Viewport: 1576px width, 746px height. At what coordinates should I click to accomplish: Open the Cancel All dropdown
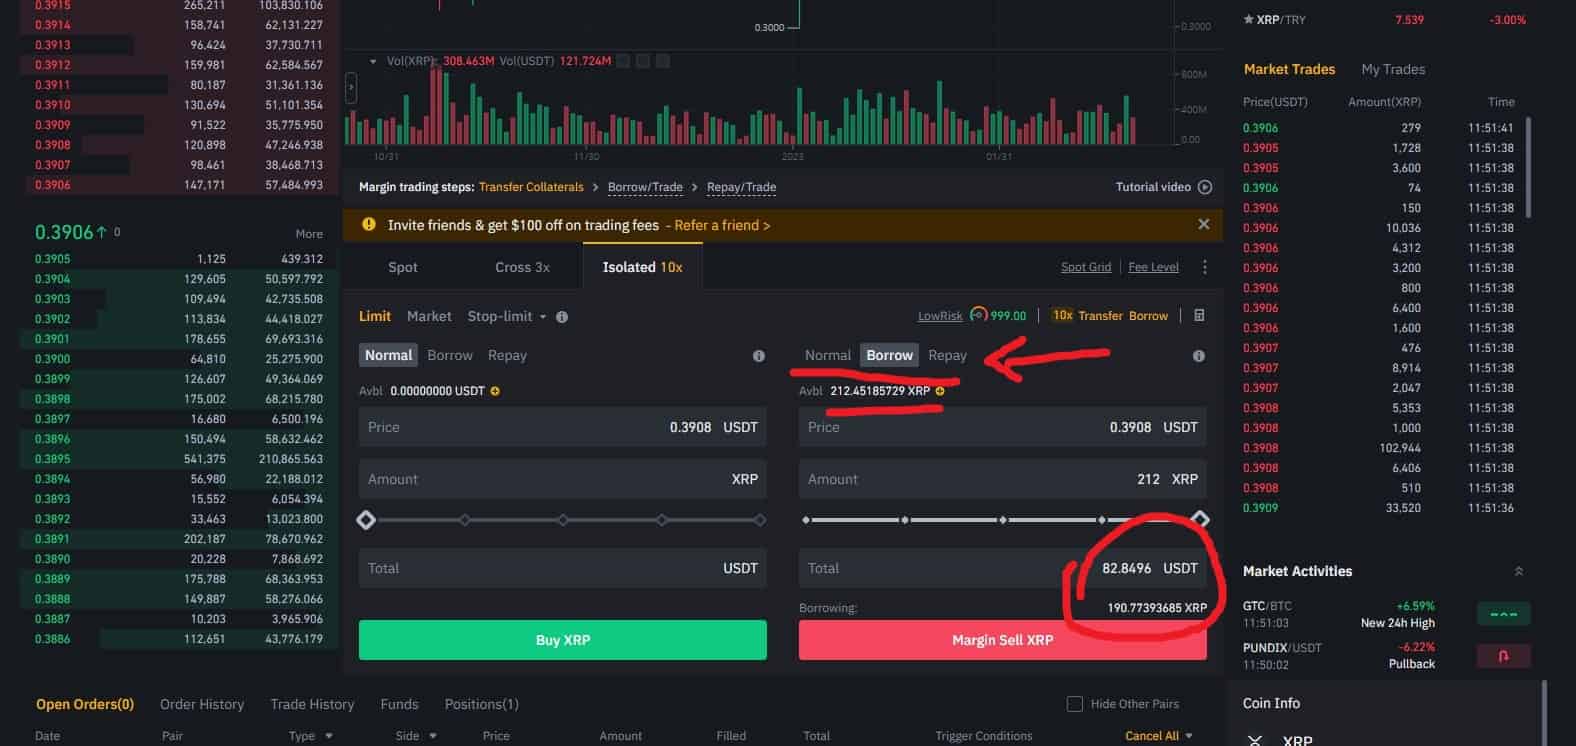1158,736
